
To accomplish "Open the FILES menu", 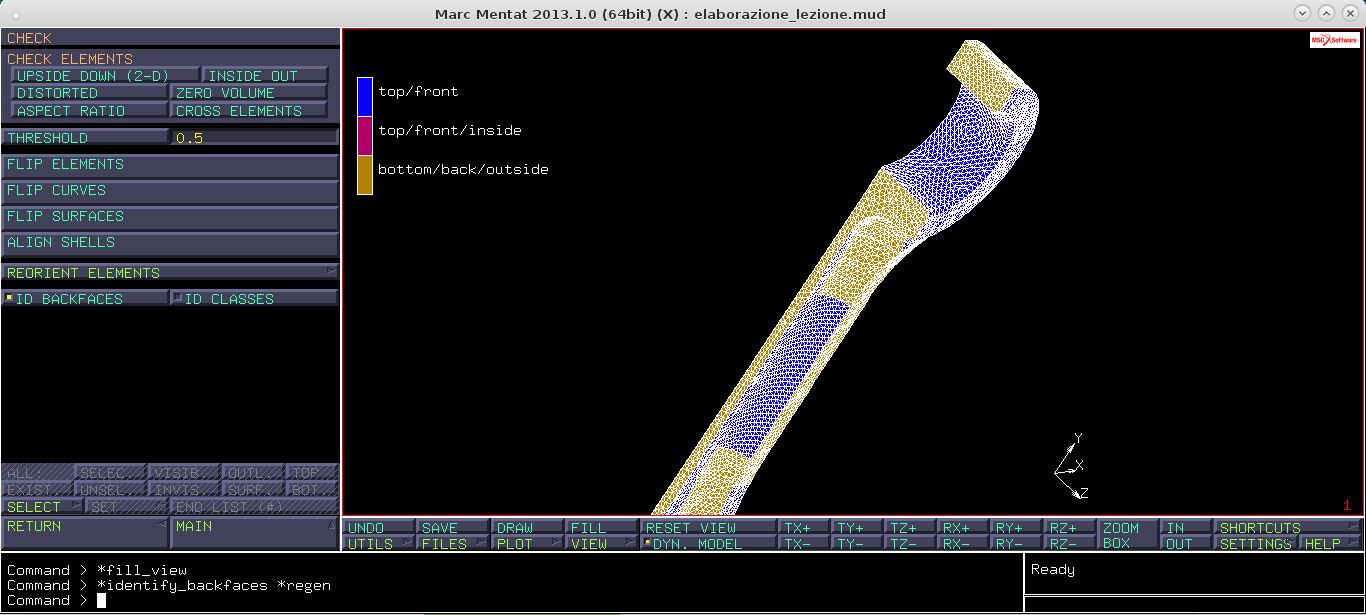I will click(x=454, y=544).
